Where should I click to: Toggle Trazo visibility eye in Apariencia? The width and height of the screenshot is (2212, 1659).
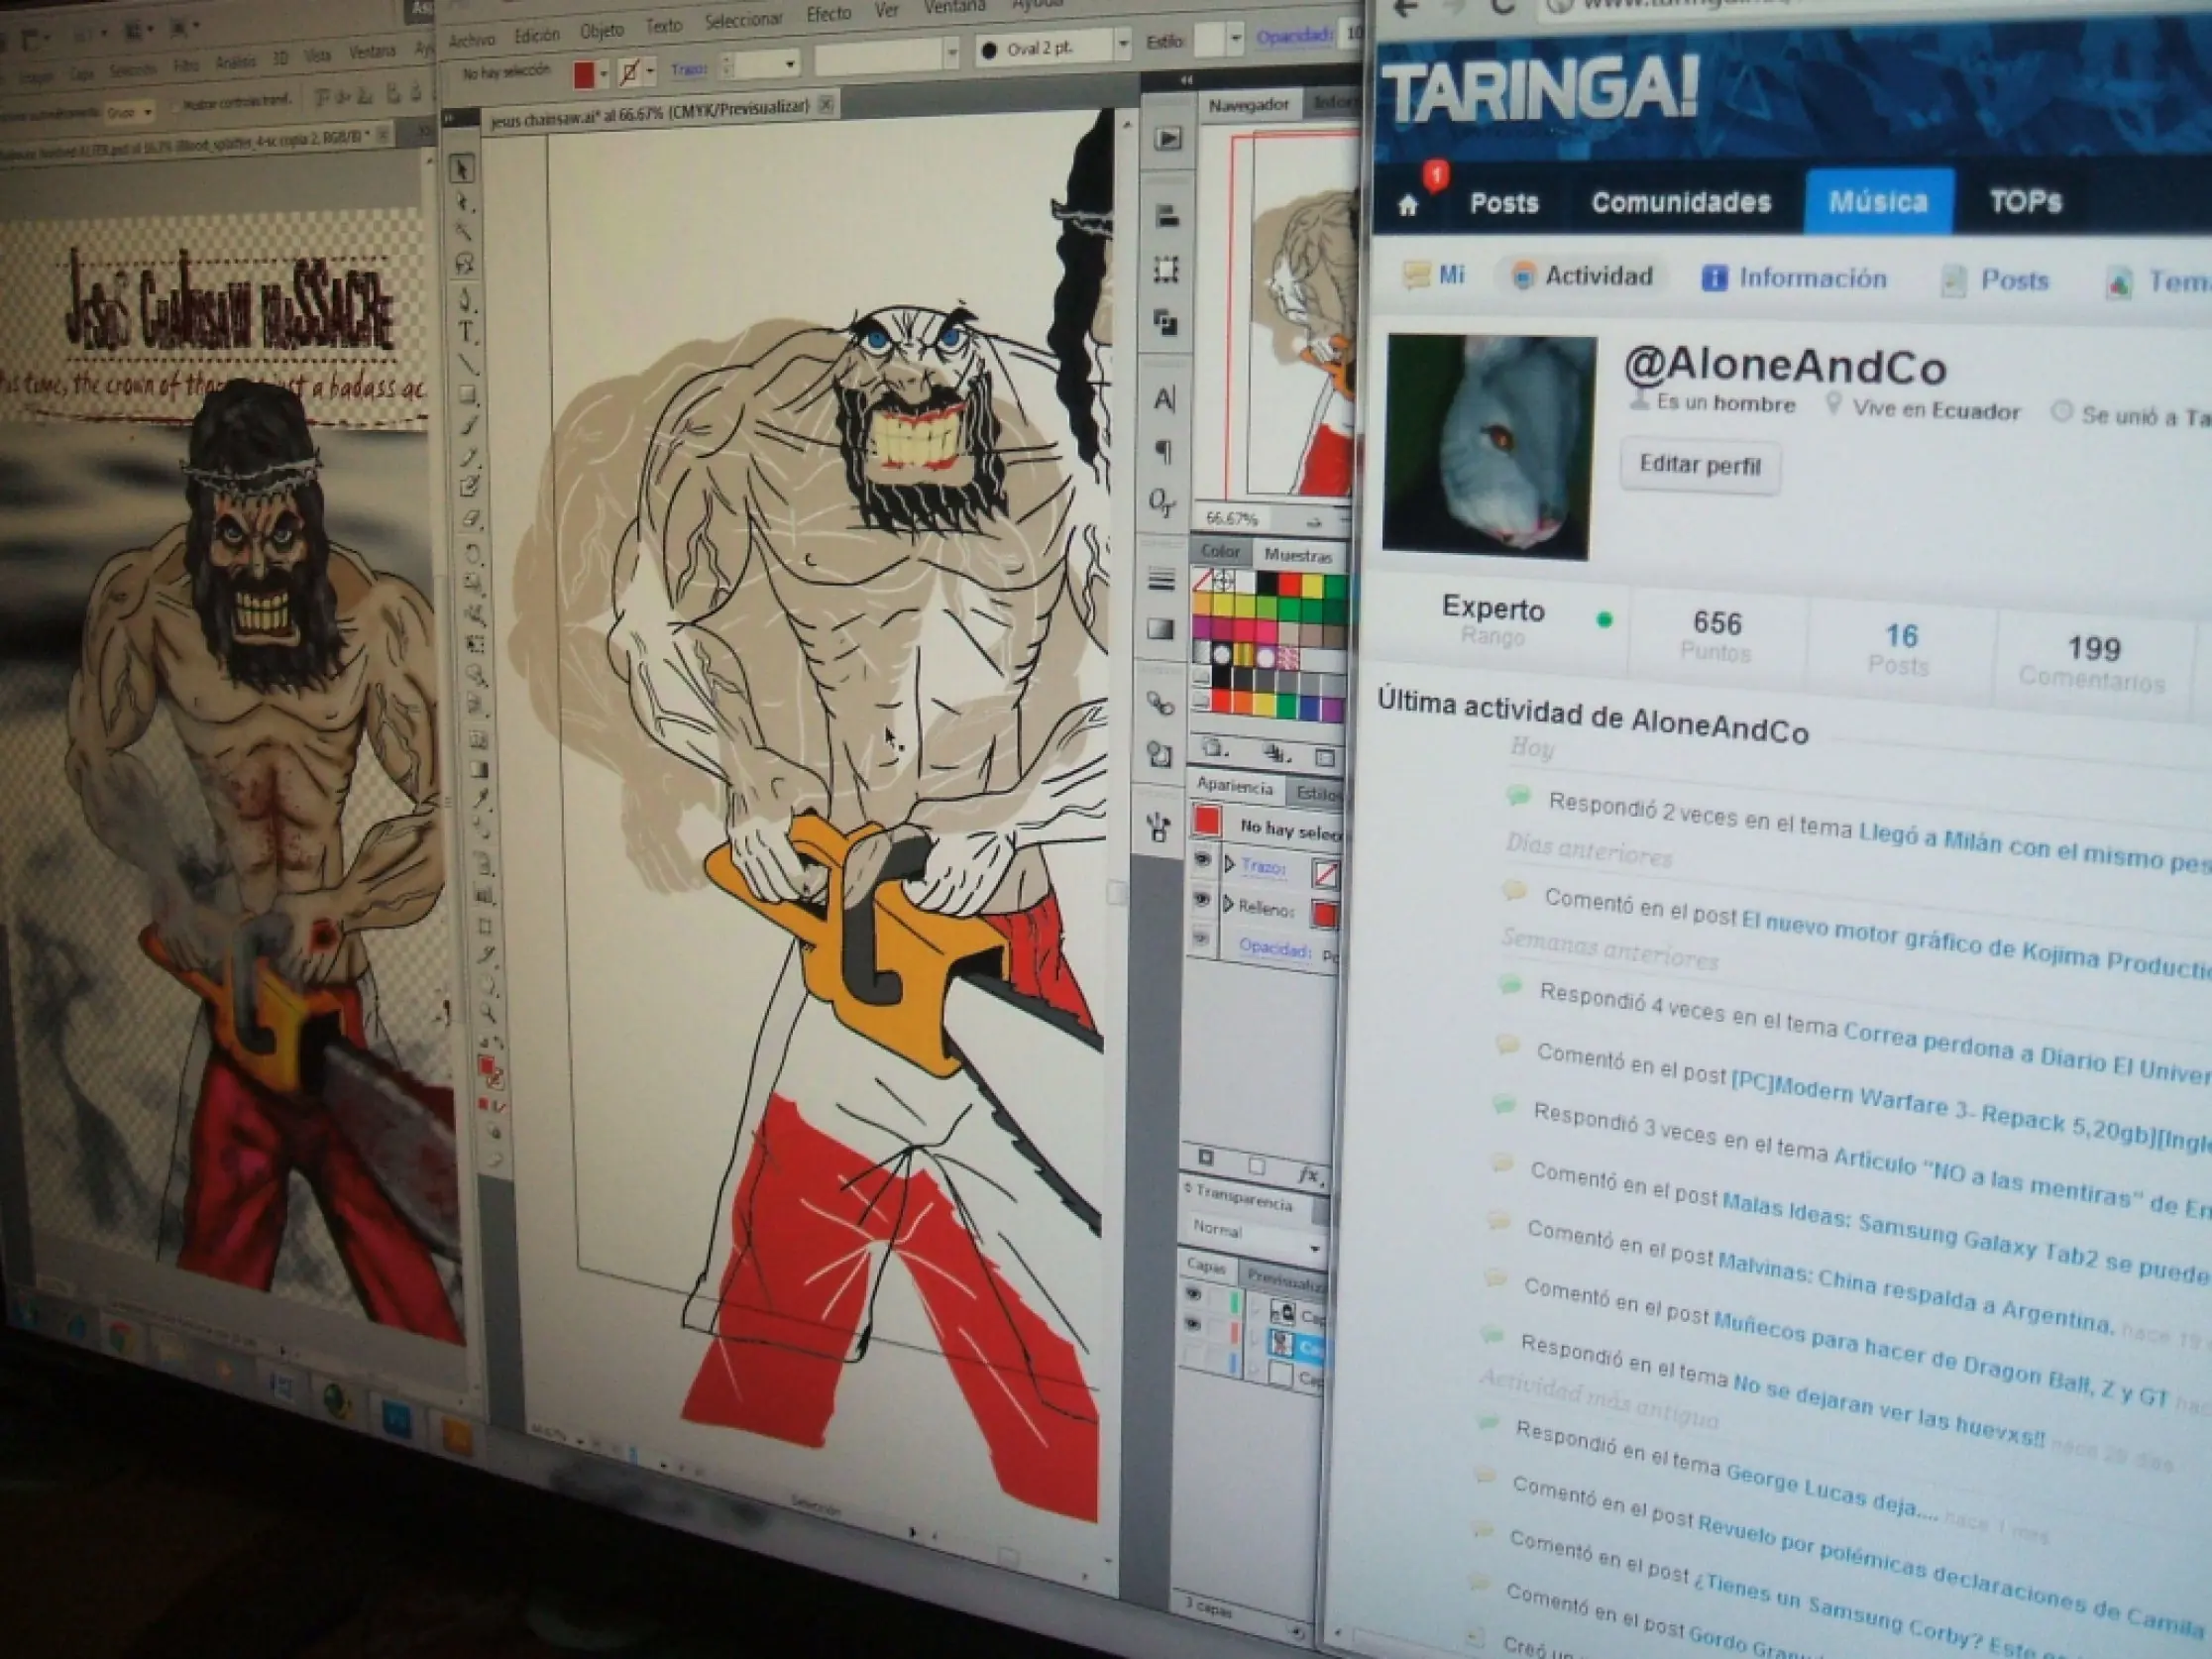[x=1202, y=860]
